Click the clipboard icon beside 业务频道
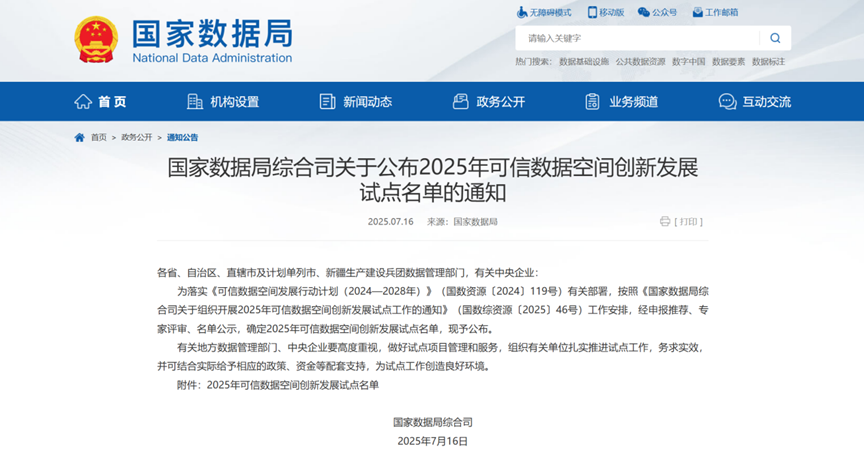 (x=592, y=101)
